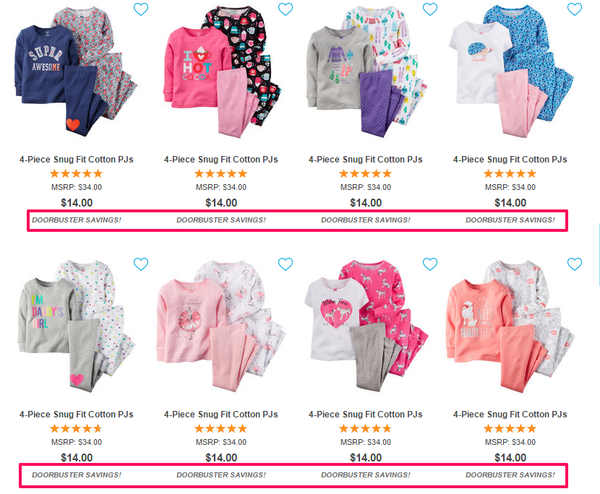
Task: Click wishlist heart on pink ballerina PJs
Action: tap(285, 264)
